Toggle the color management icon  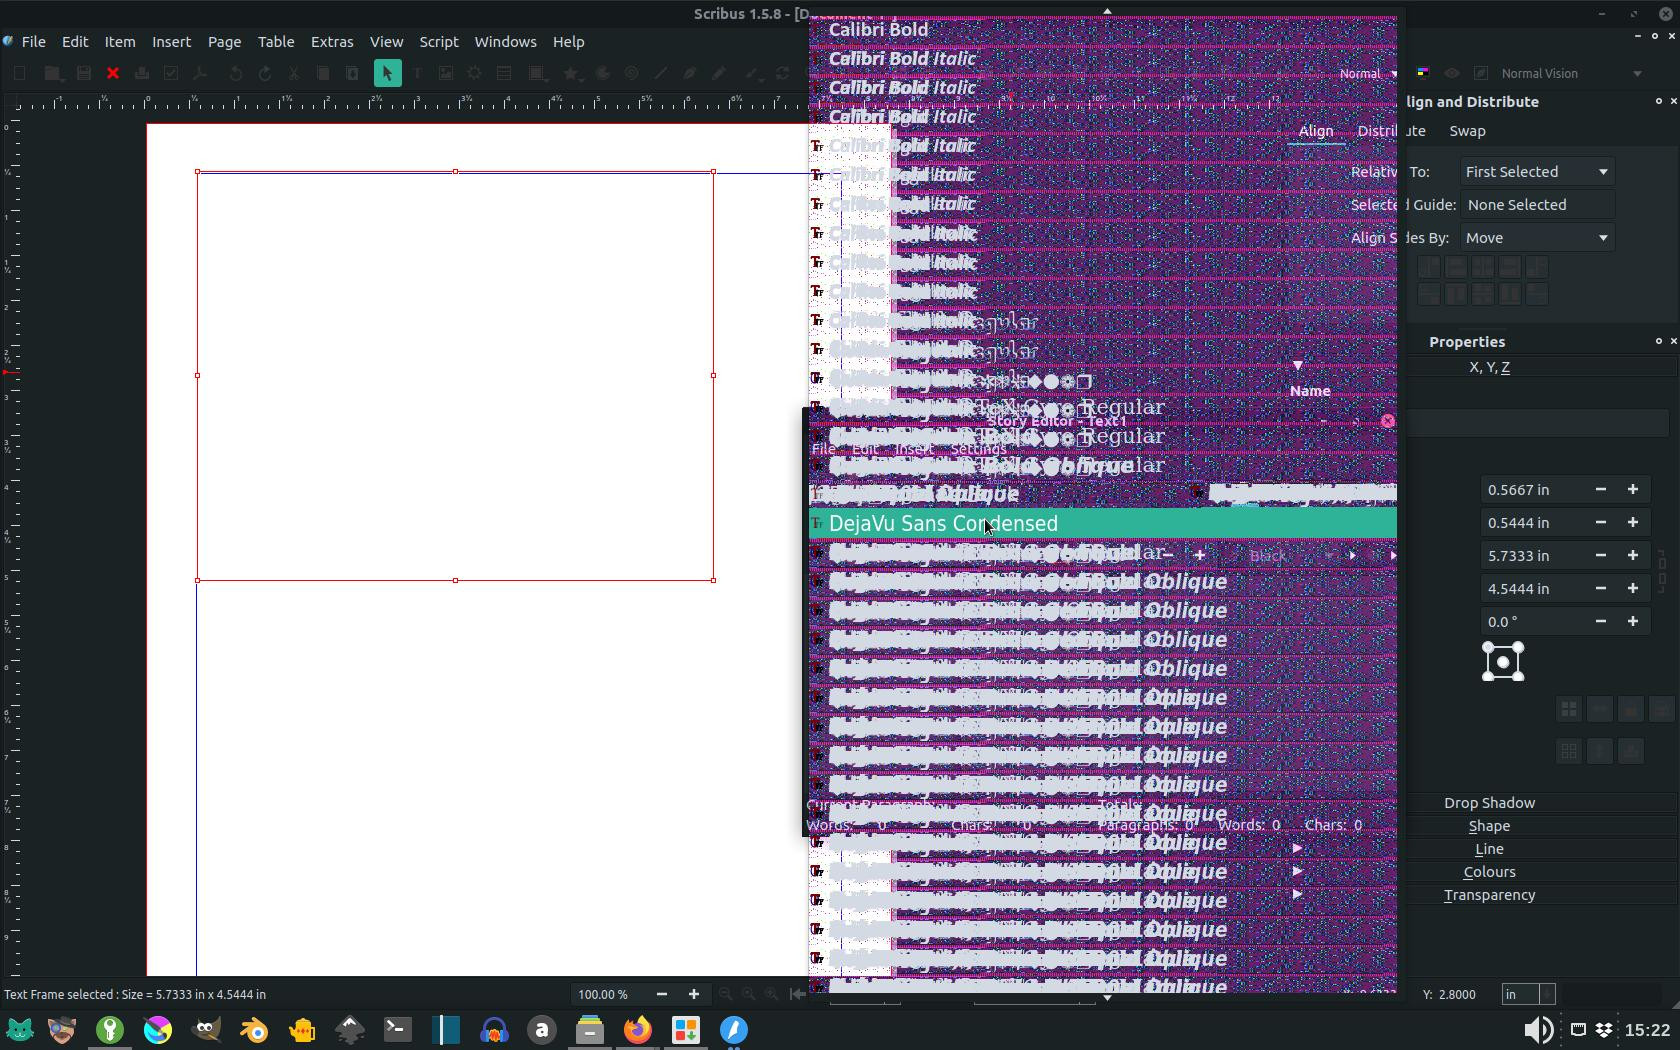point(1422,73)
